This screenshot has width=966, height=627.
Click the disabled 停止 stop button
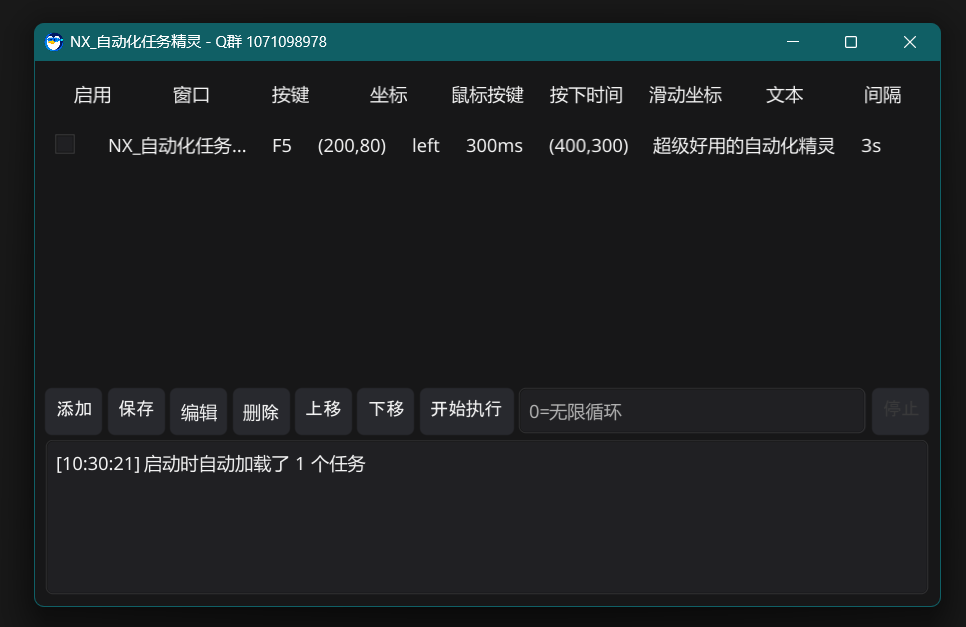900,410
